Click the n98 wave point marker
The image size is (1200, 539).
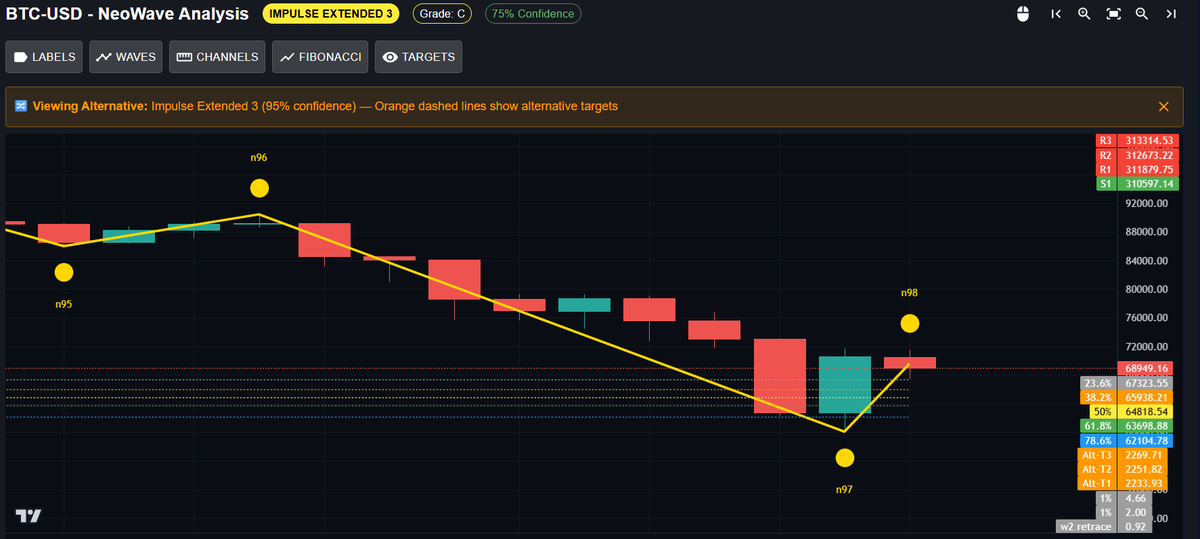click(x=909, y=323)
